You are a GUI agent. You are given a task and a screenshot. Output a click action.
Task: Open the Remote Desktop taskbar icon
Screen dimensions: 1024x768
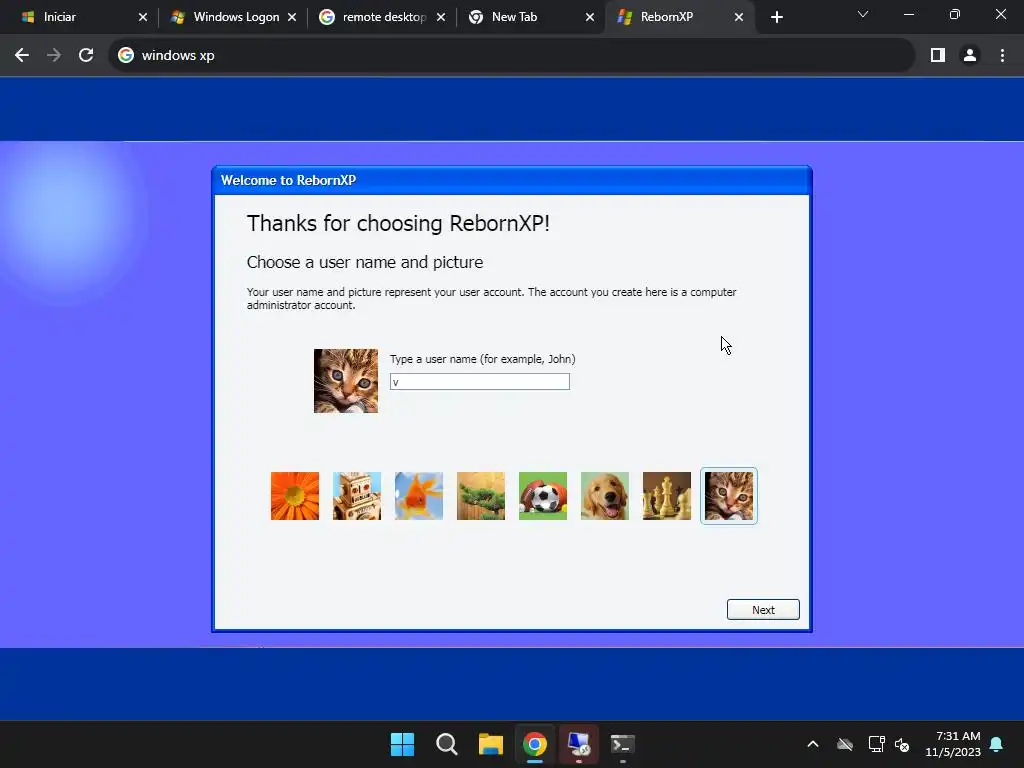coord(579,744)
